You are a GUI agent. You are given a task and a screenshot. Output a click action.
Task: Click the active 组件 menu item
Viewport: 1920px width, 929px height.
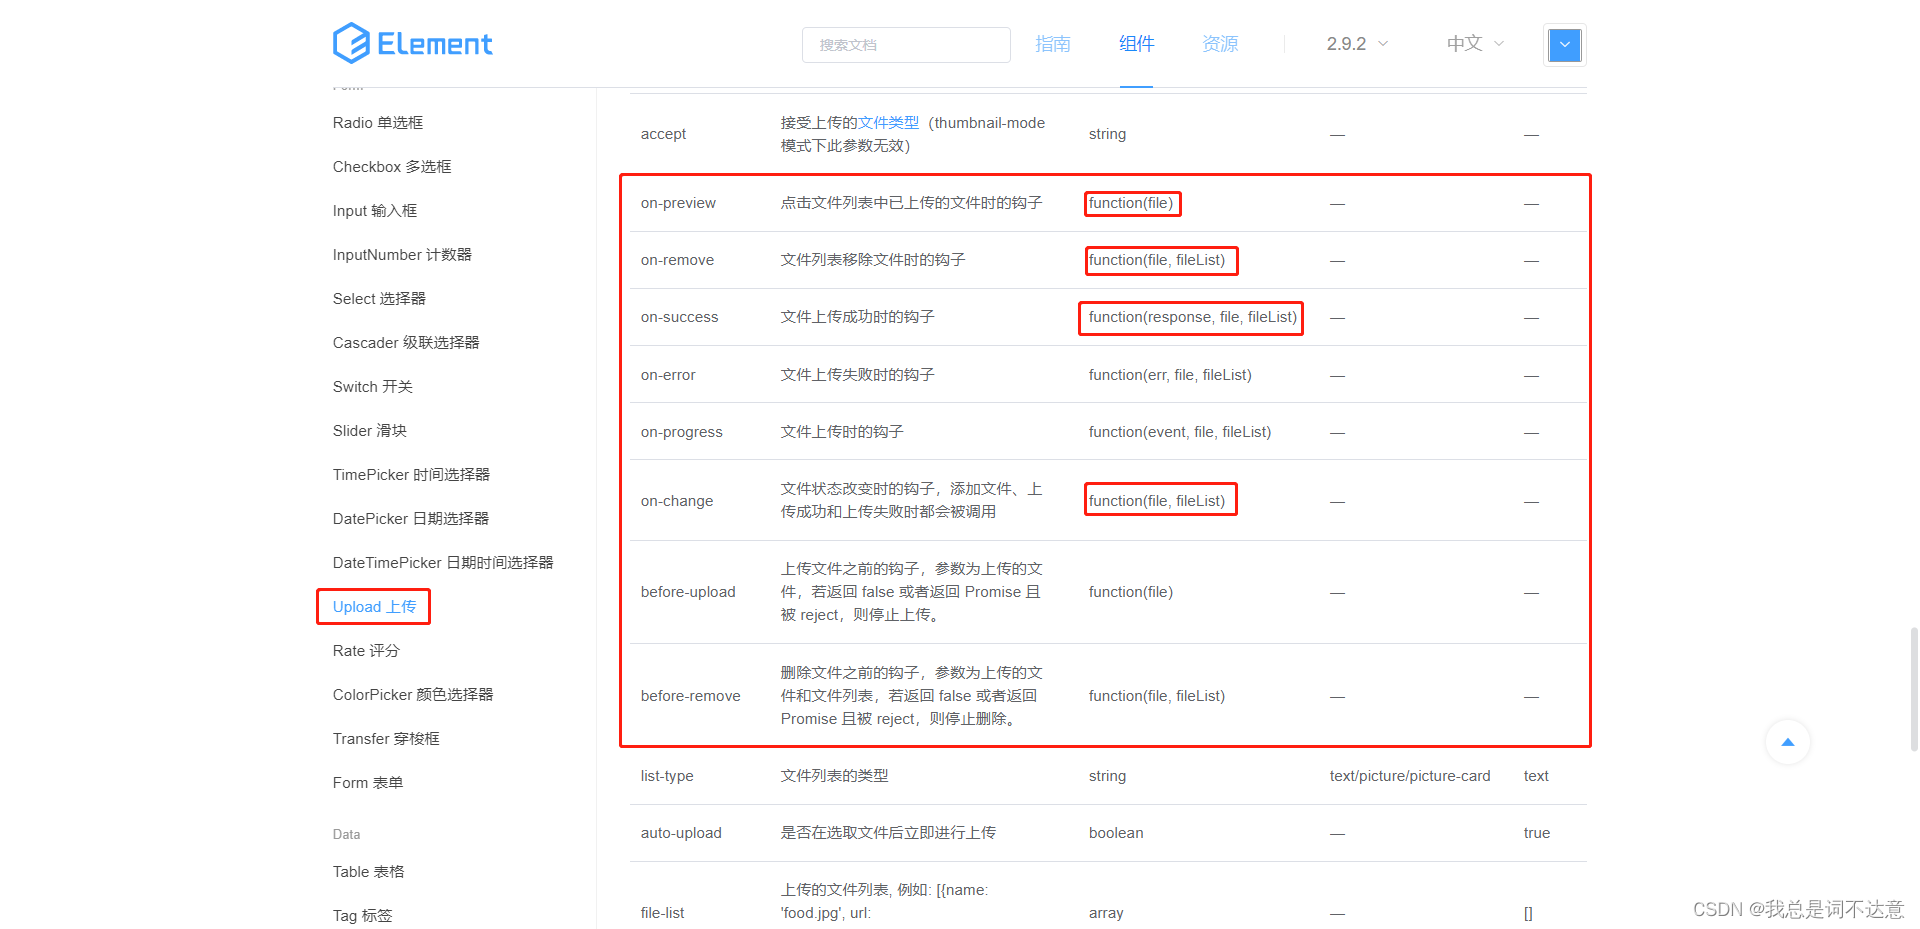[1136, 44]
